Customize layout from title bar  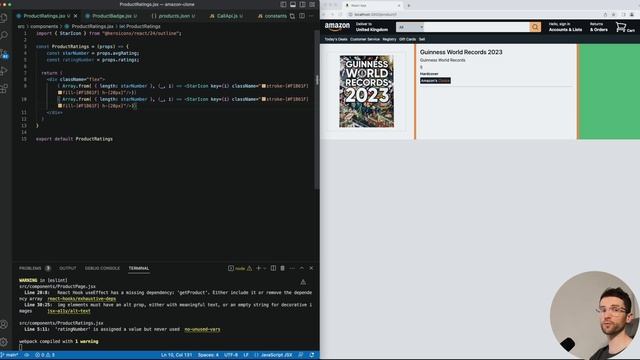(312, 4)
